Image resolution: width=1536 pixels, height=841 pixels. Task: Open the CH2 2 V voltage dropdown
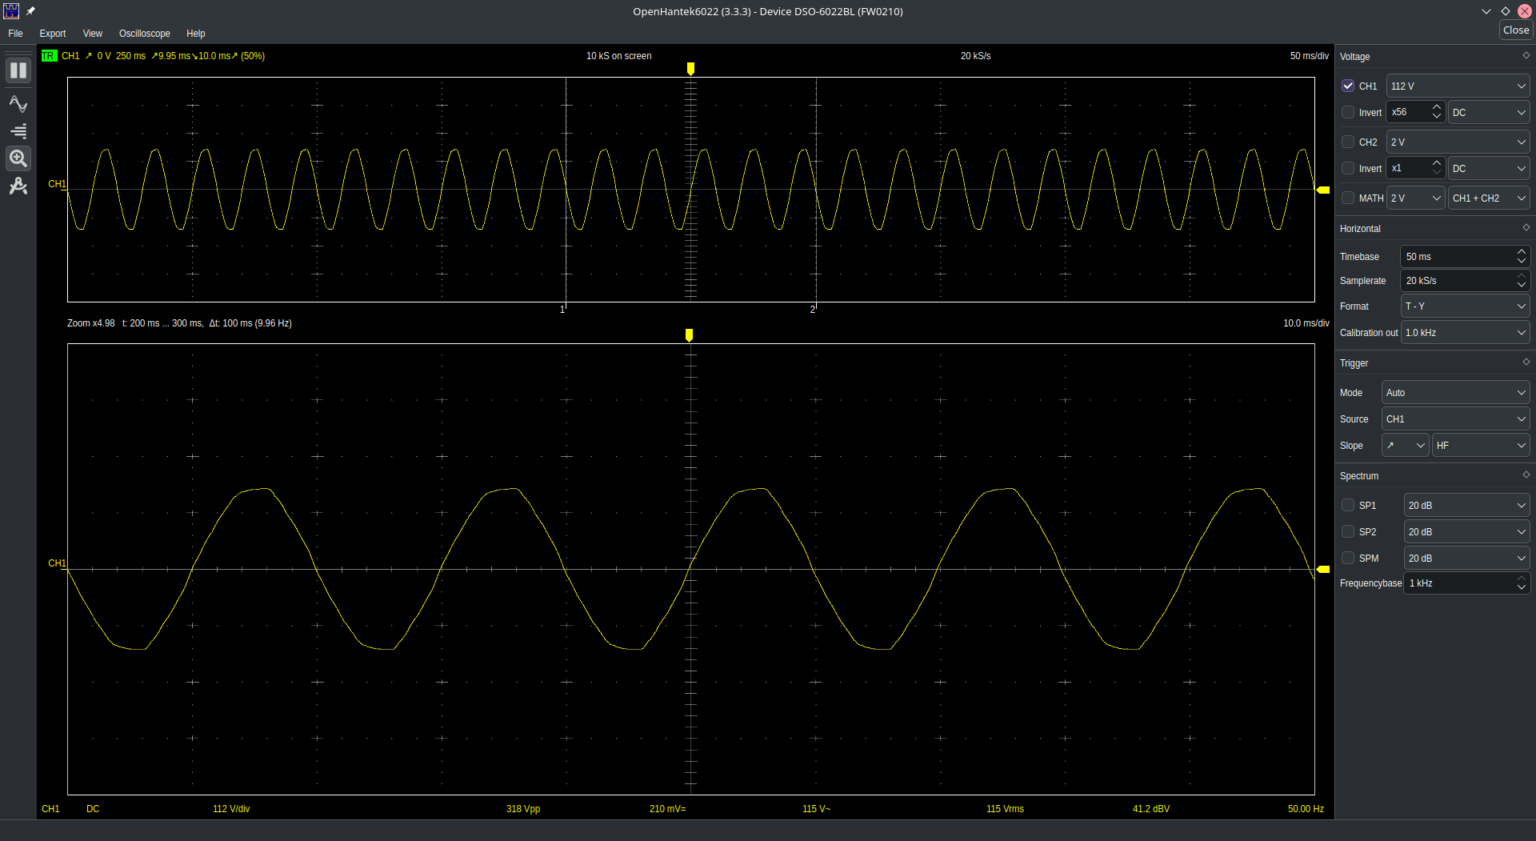pos(1458,142)
